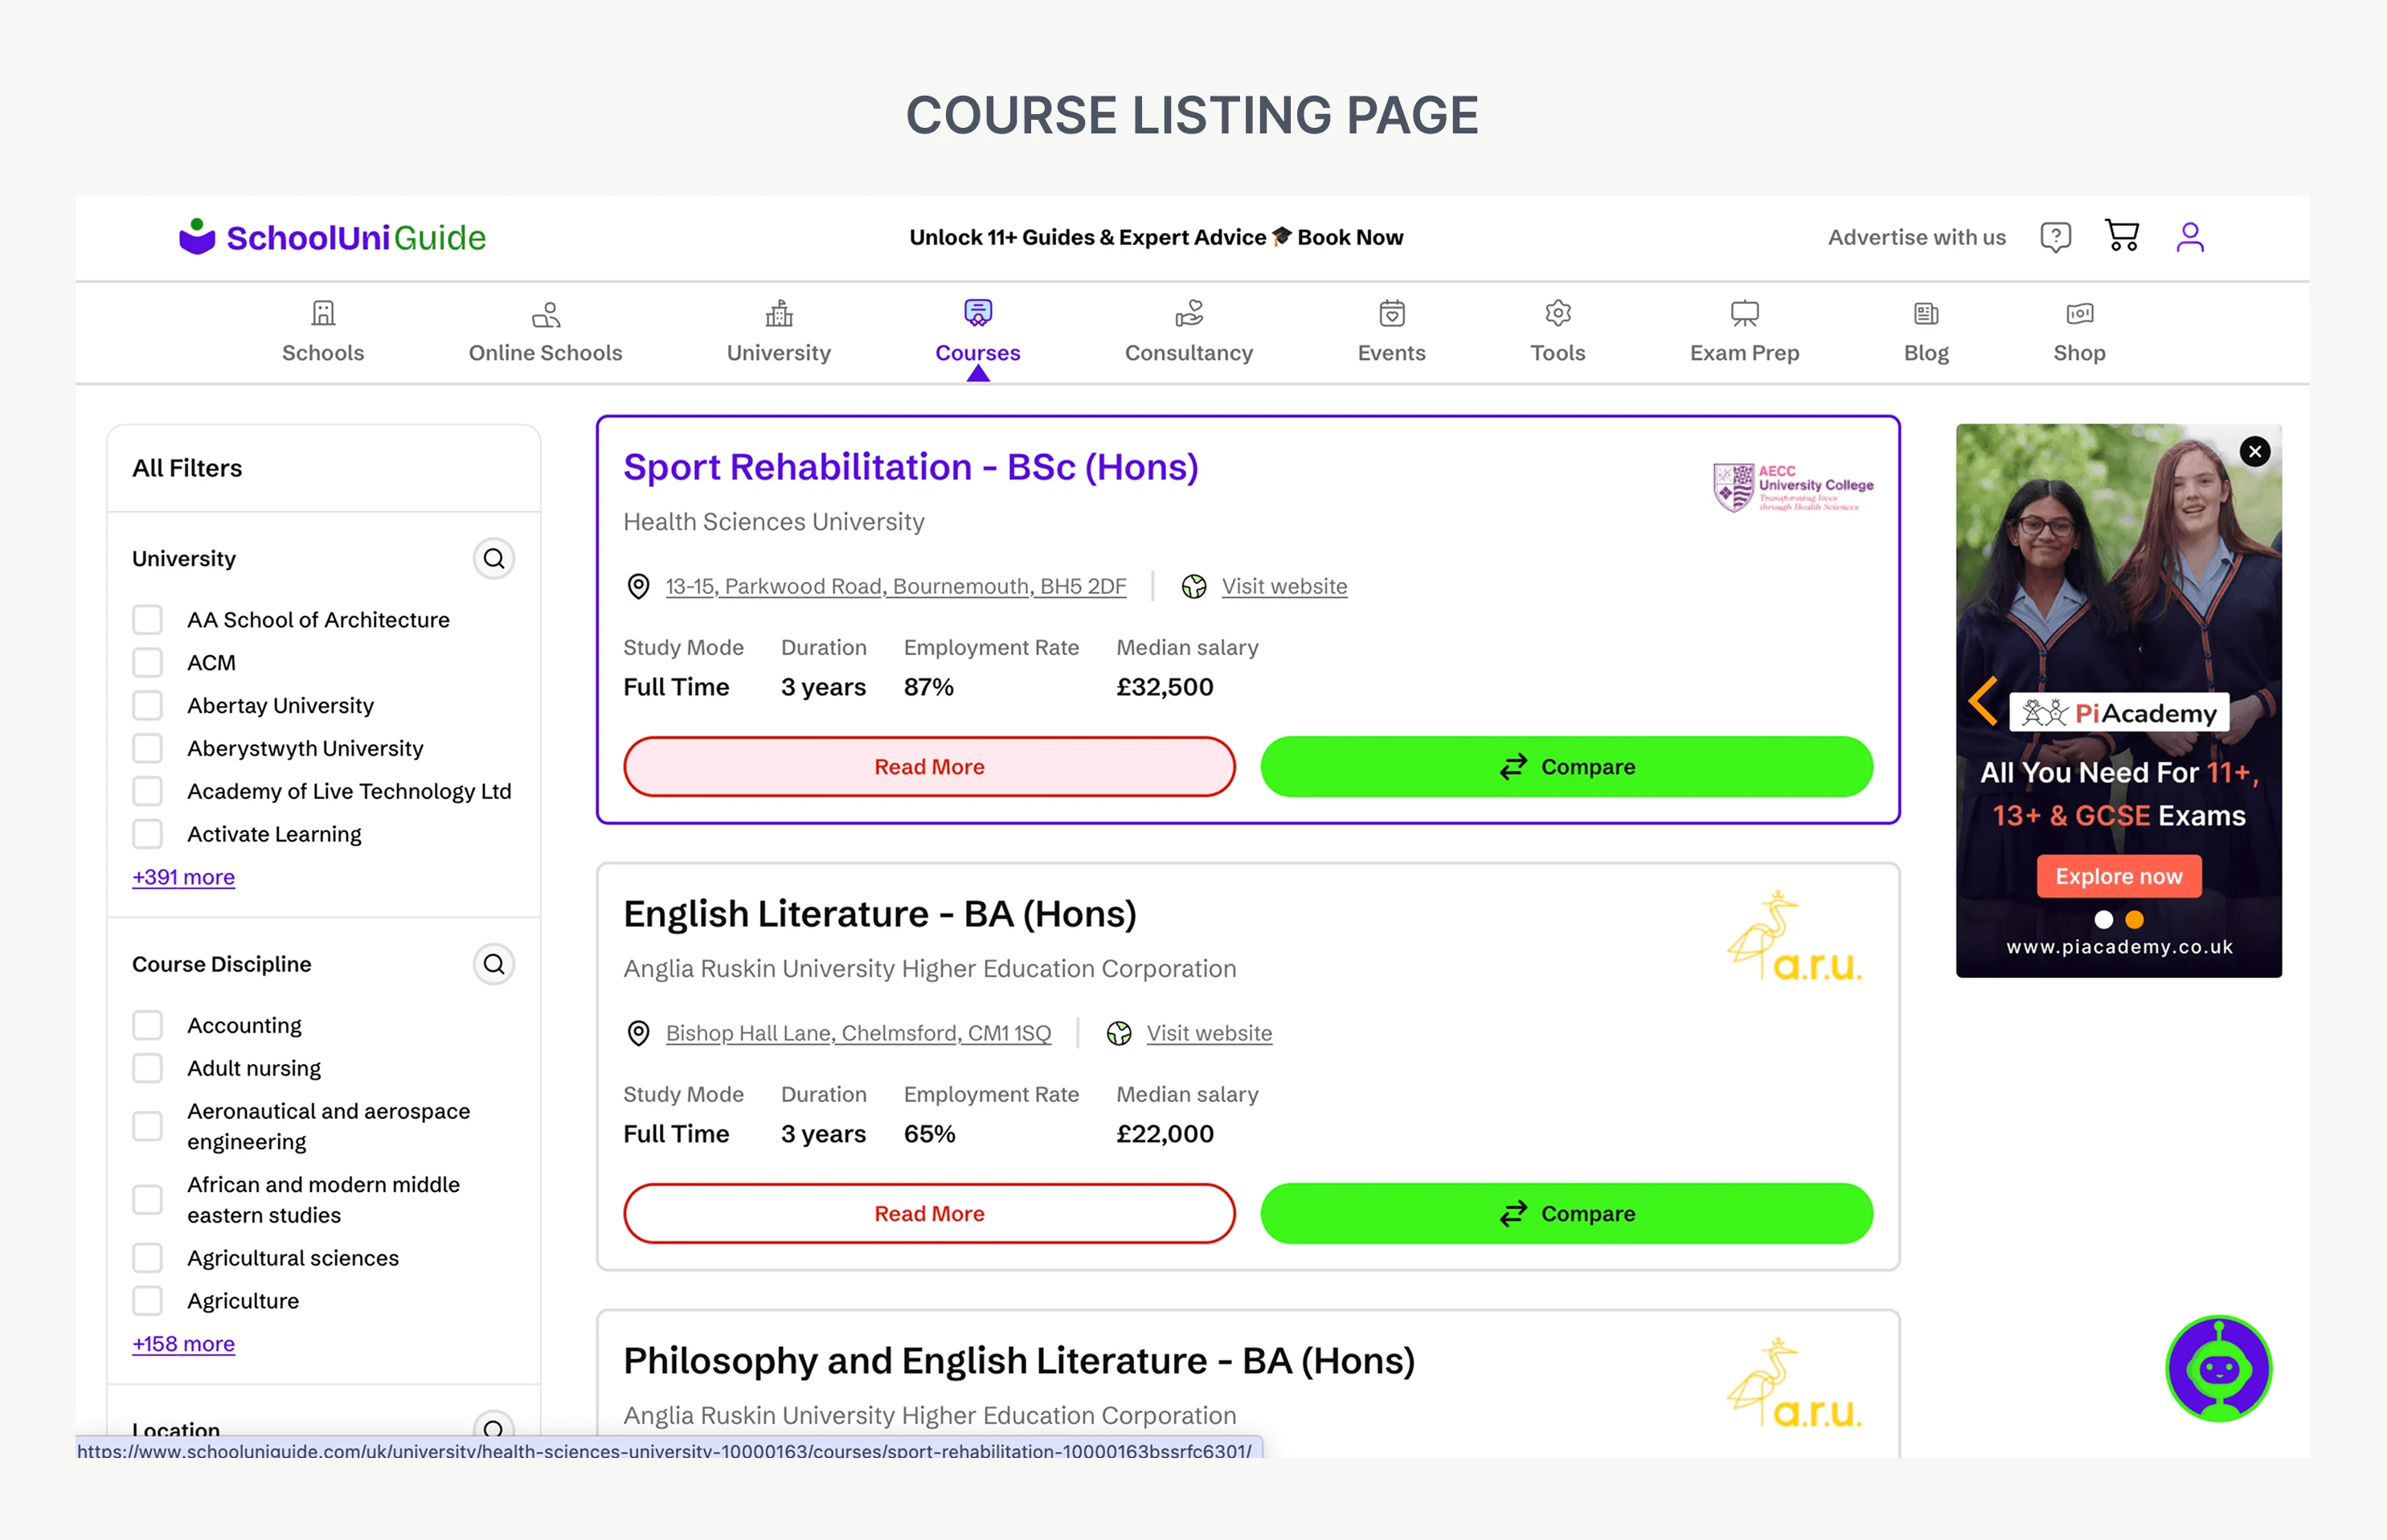
Task: Click the SchoolUniGuide logo
Action: 332,237
